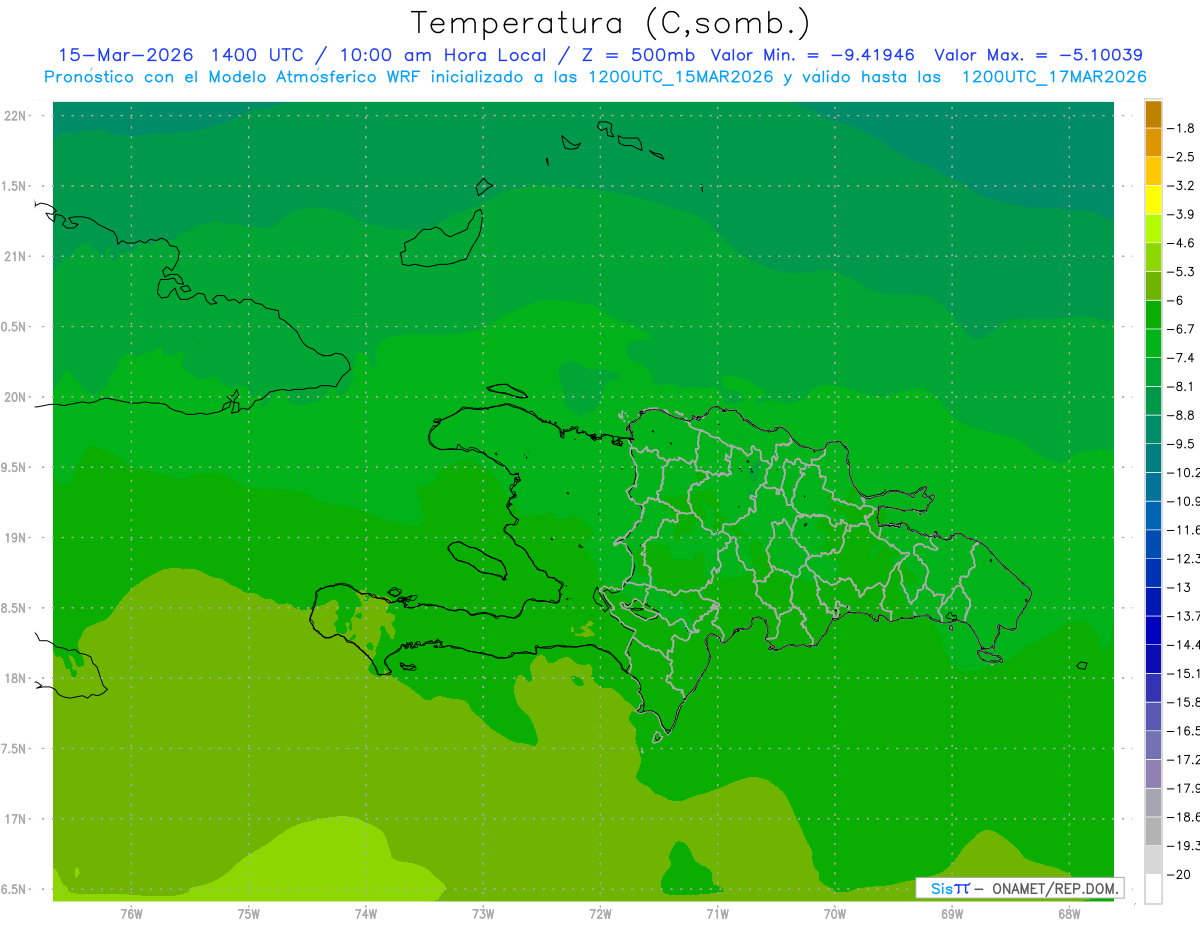Select the brown colorbar swatch above -1.8
This screenshot has height=927, width=1200.
[x=1153, y=114]
